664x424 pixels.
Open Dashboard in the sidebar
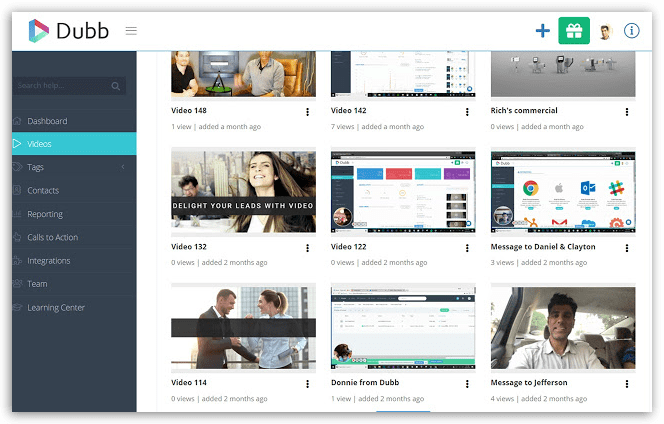(x=47, y=121)
